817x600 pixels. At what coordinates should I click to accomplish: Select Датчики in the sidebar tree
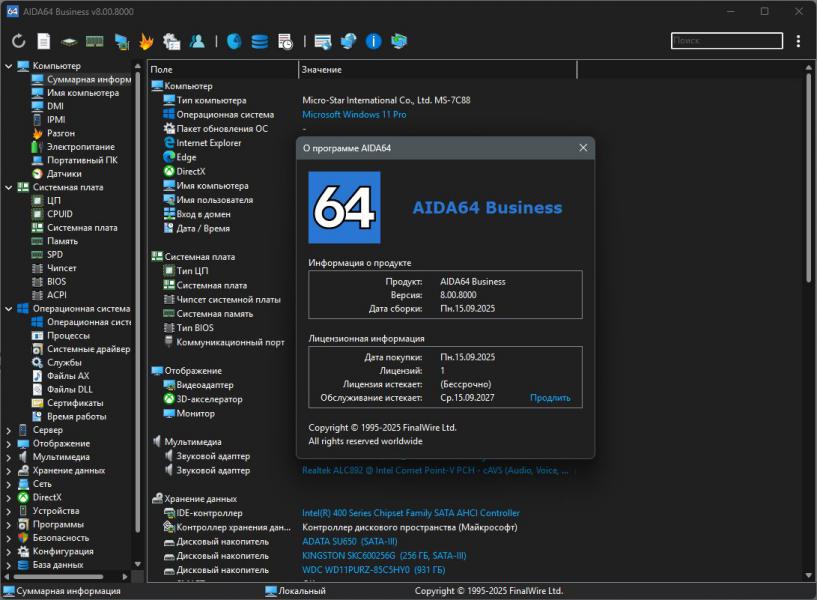coord(64,173)
